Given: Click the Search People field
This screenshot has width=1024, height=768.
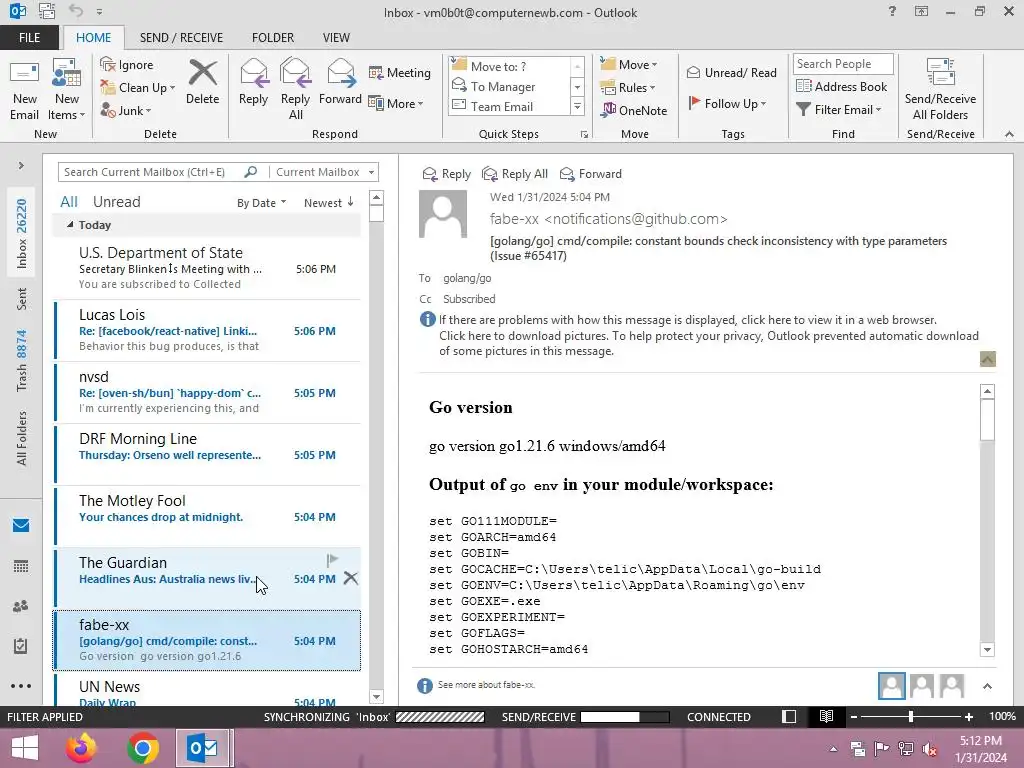Looking at the screenshot, I should coord(843,63).
